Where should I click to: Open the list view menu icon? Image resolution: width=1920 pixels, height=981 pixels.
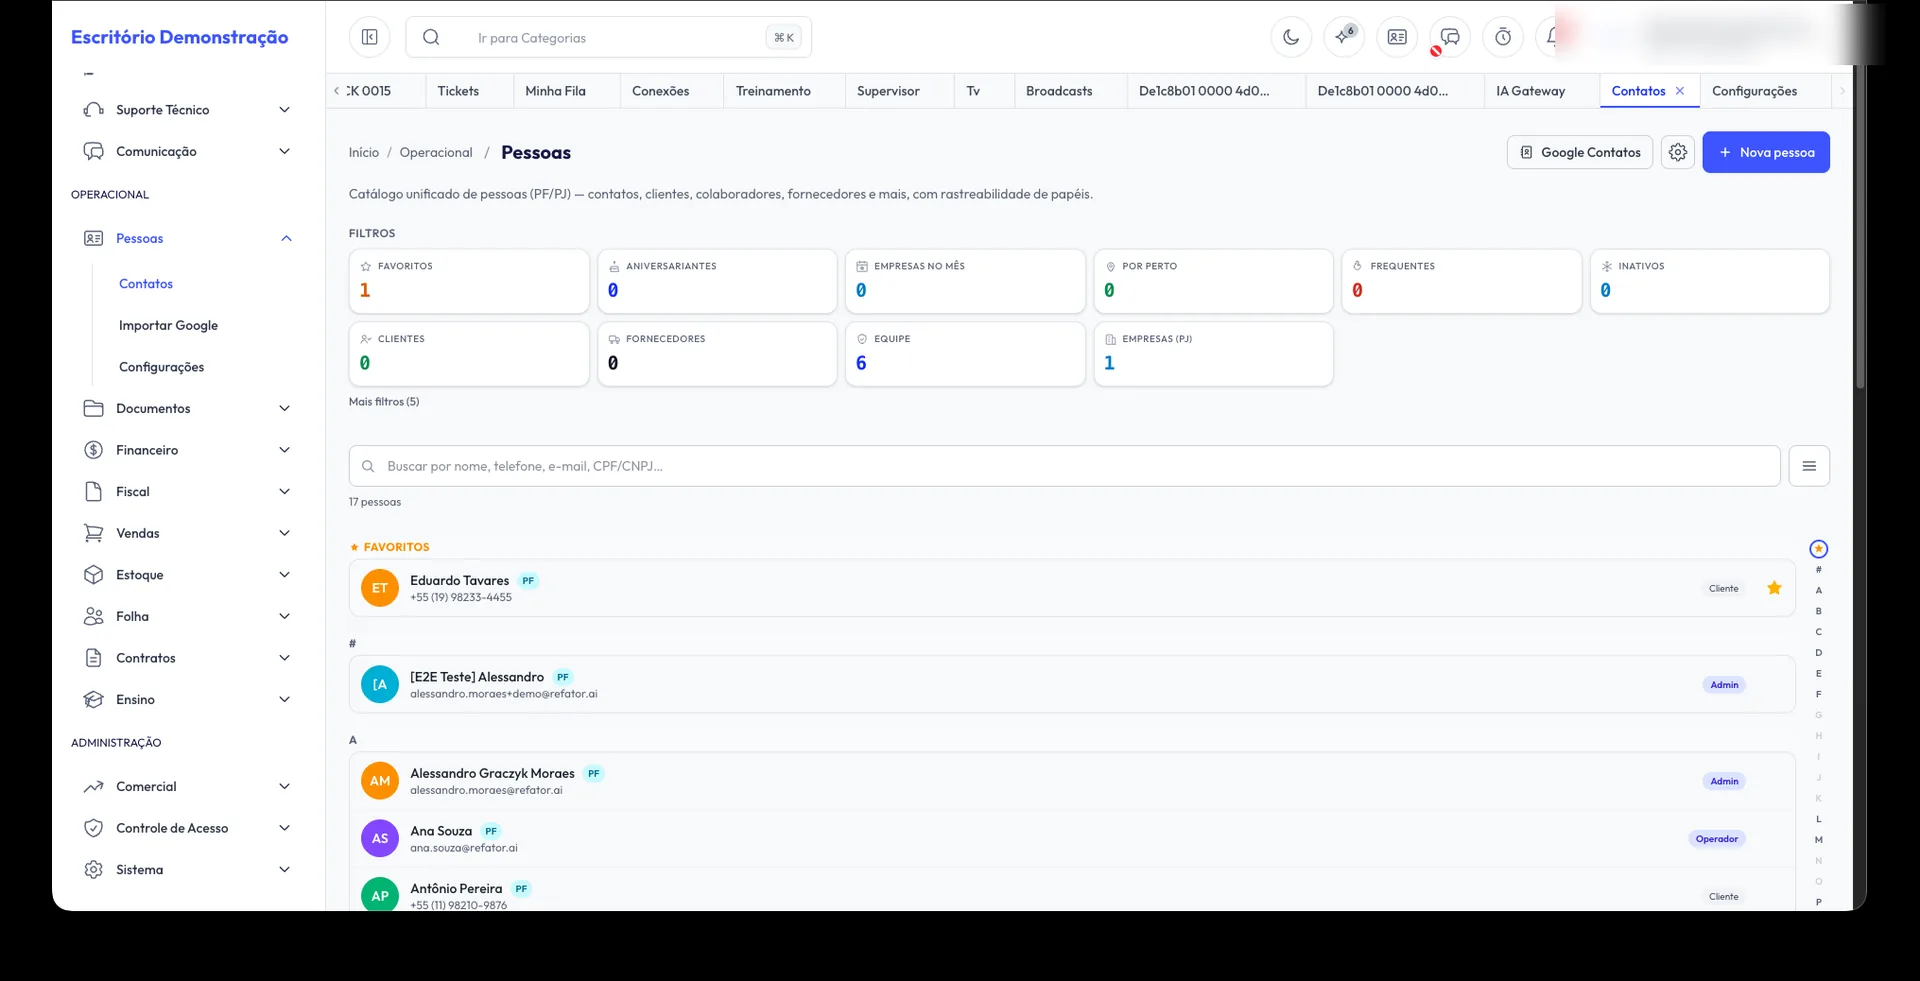1809,466
